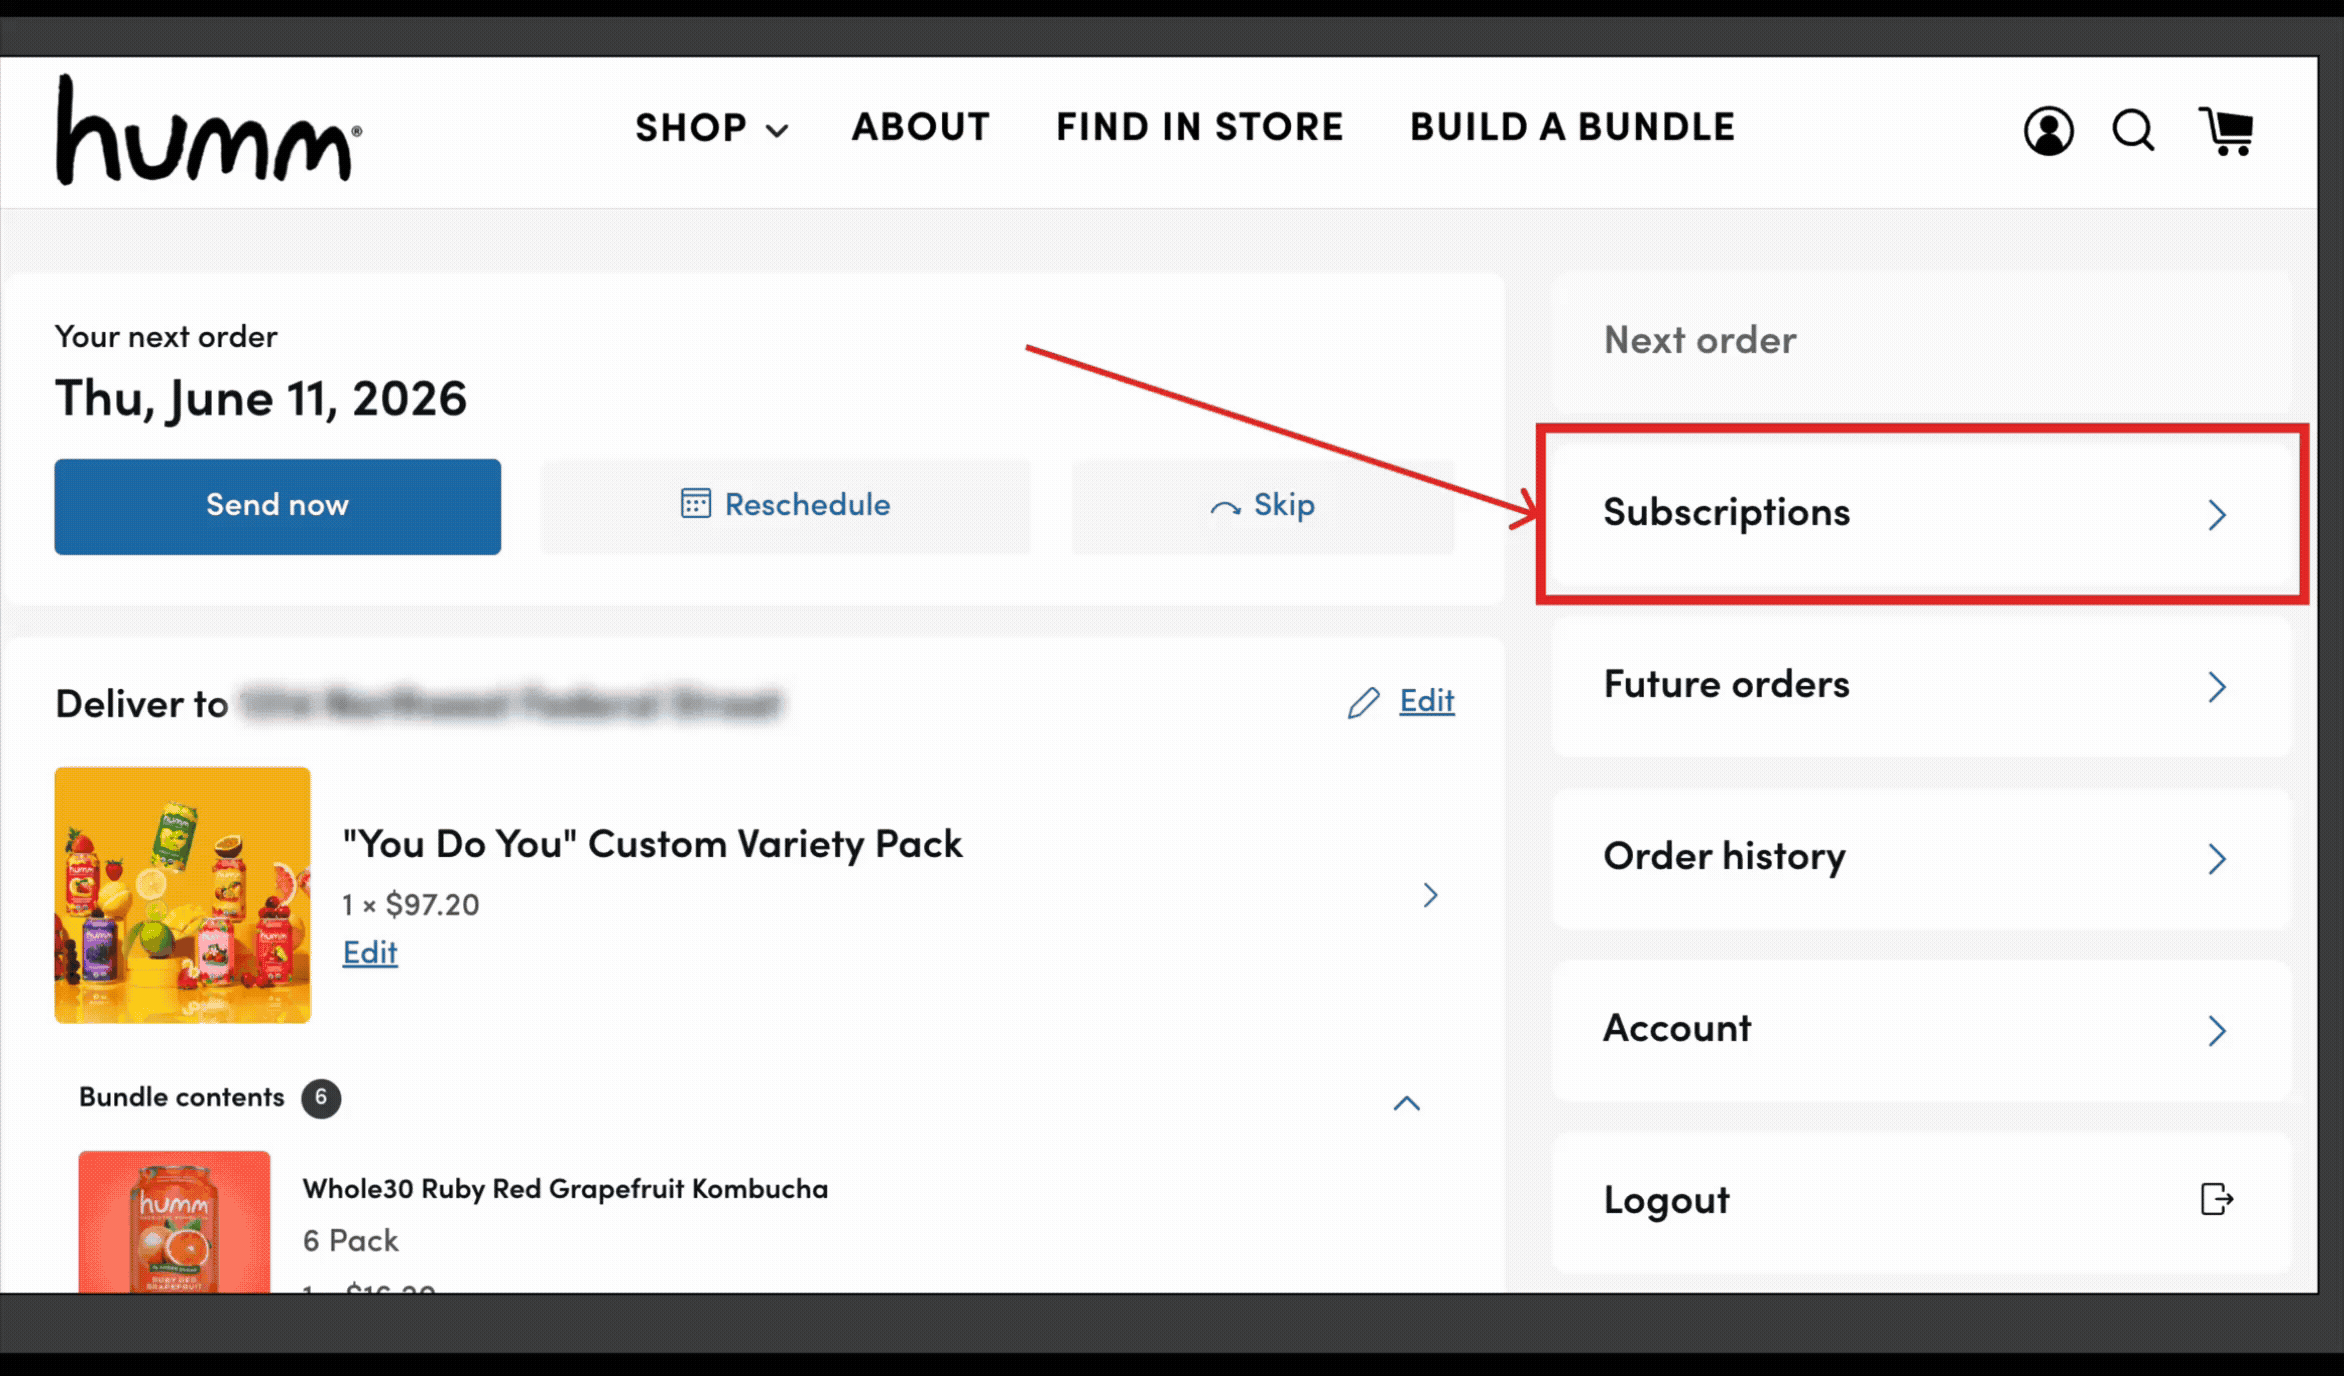The width and height of the screenshot is (2344, 1376).
Task: Open the user account profile icon
Action: click(2048, 130)
